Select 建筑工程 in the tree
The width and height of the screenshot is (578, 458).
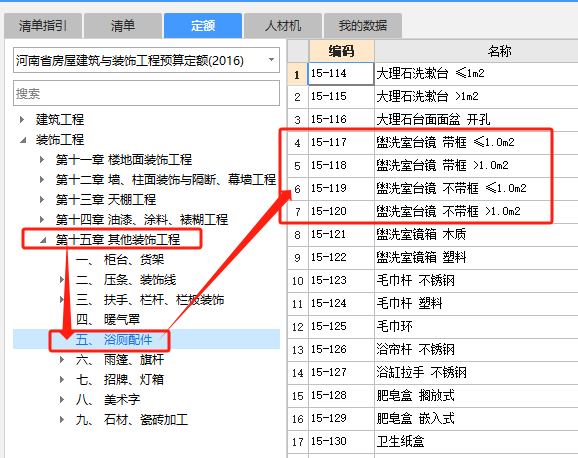click(60, 119)
